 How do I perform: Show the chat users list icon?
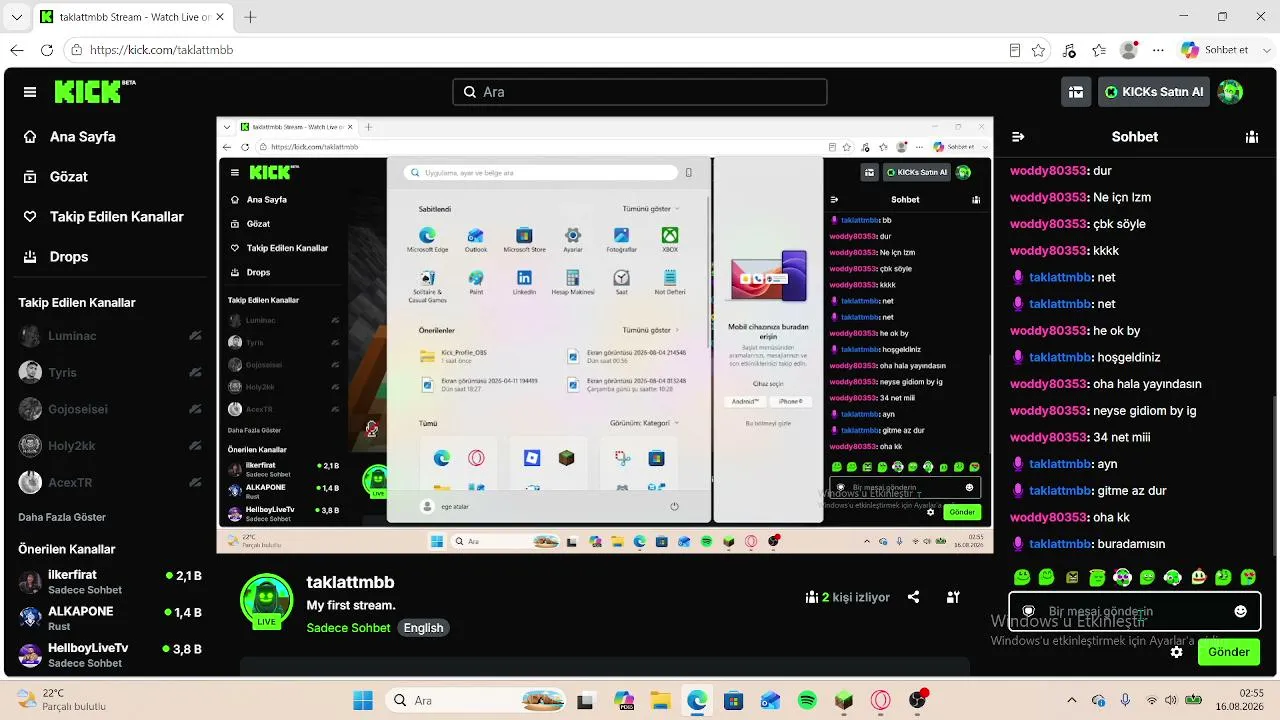[1251, 137]
